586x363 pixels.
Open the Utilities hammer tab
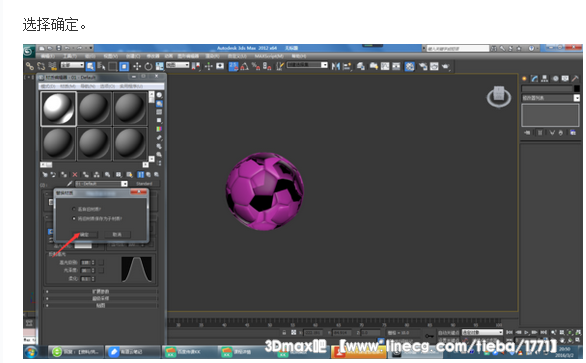[x=575, y=79]
